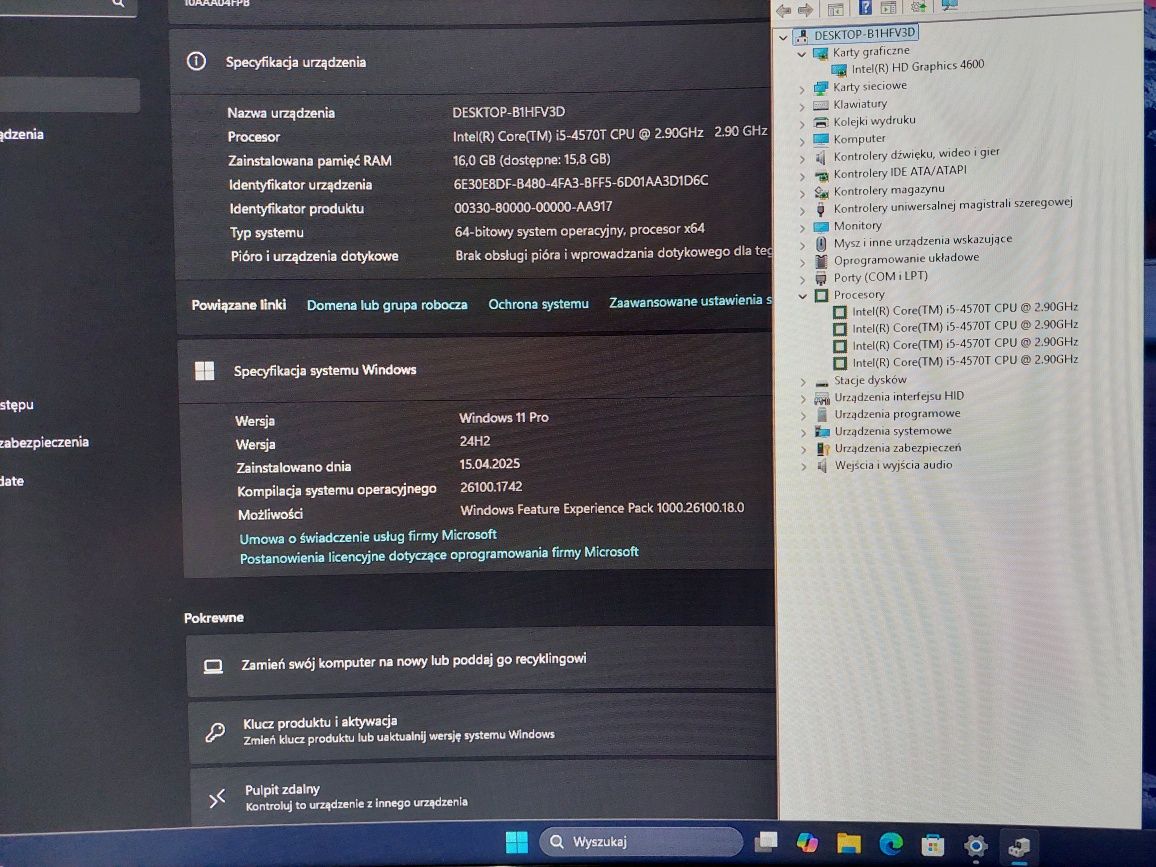Open Umowa o świadczenie usług firmy Microsoft

point(368,537)
